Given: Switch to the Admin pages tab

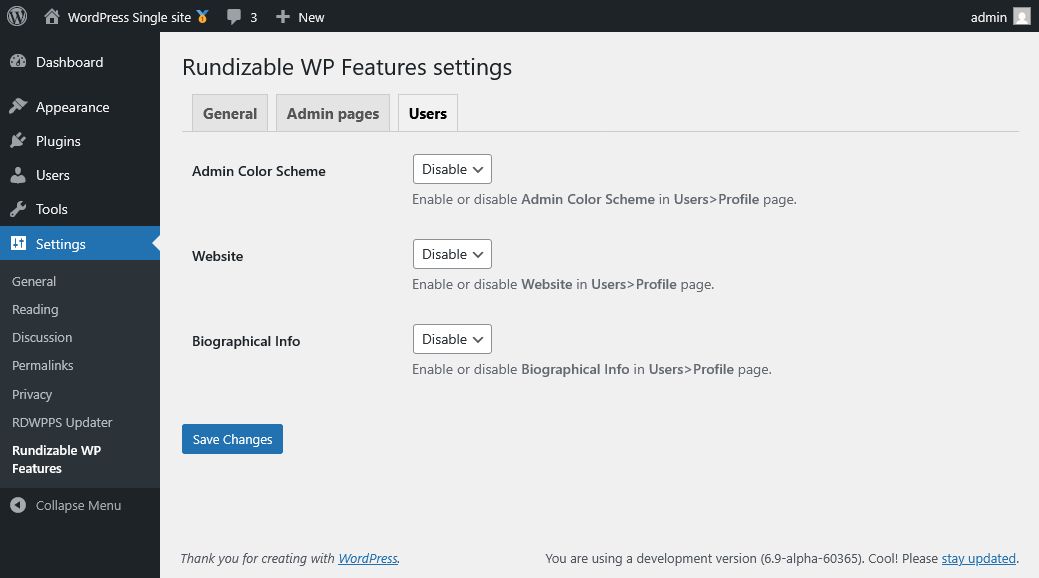Looking at the screenshot, I should (332, 113).
